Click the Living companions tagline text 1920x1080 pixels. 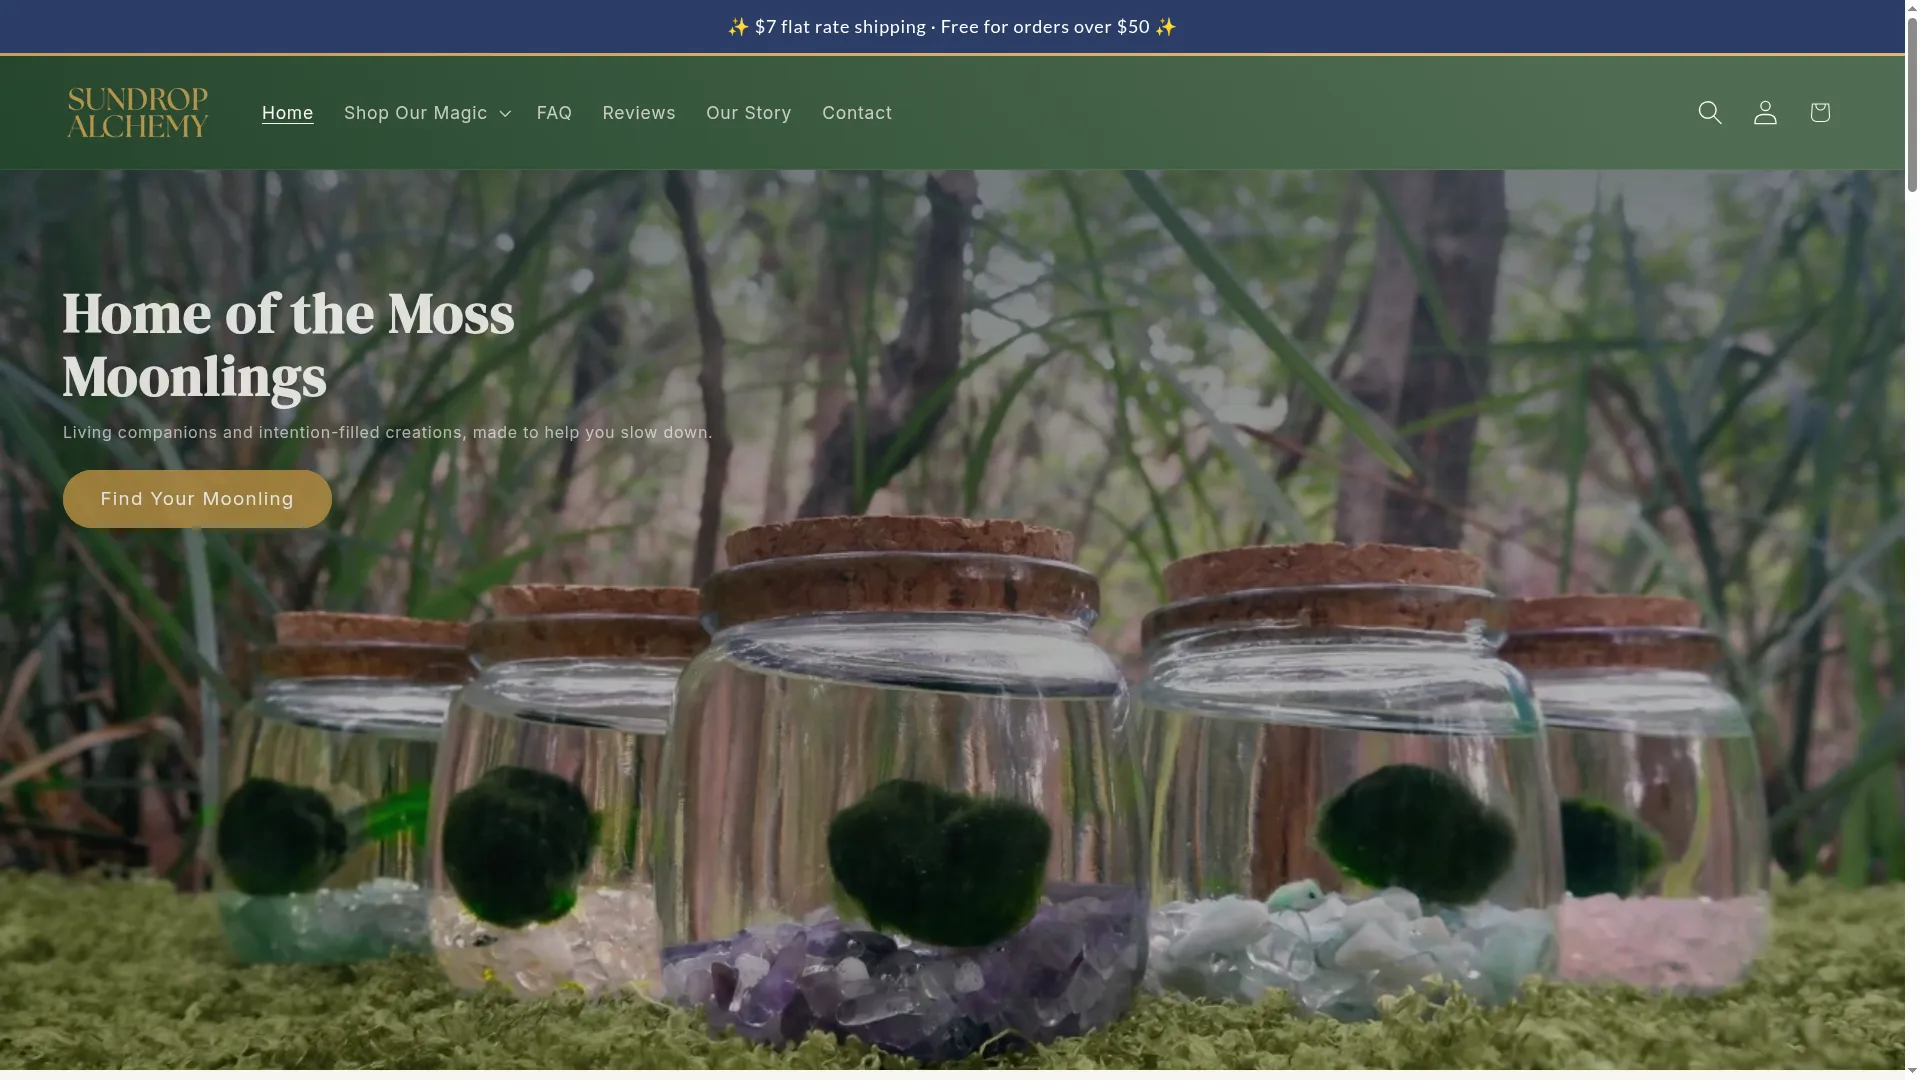click(x=388, y=433)
